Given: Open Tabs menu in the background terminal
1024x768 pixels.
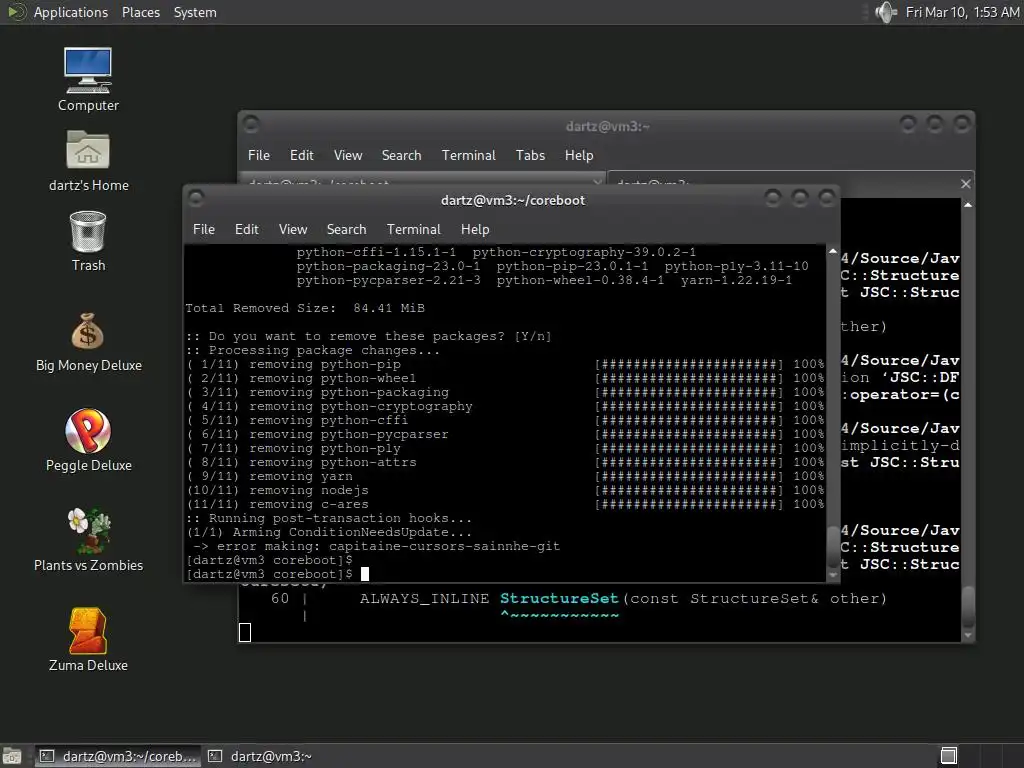Looking at the screenshot, I should tap(530, 155).
